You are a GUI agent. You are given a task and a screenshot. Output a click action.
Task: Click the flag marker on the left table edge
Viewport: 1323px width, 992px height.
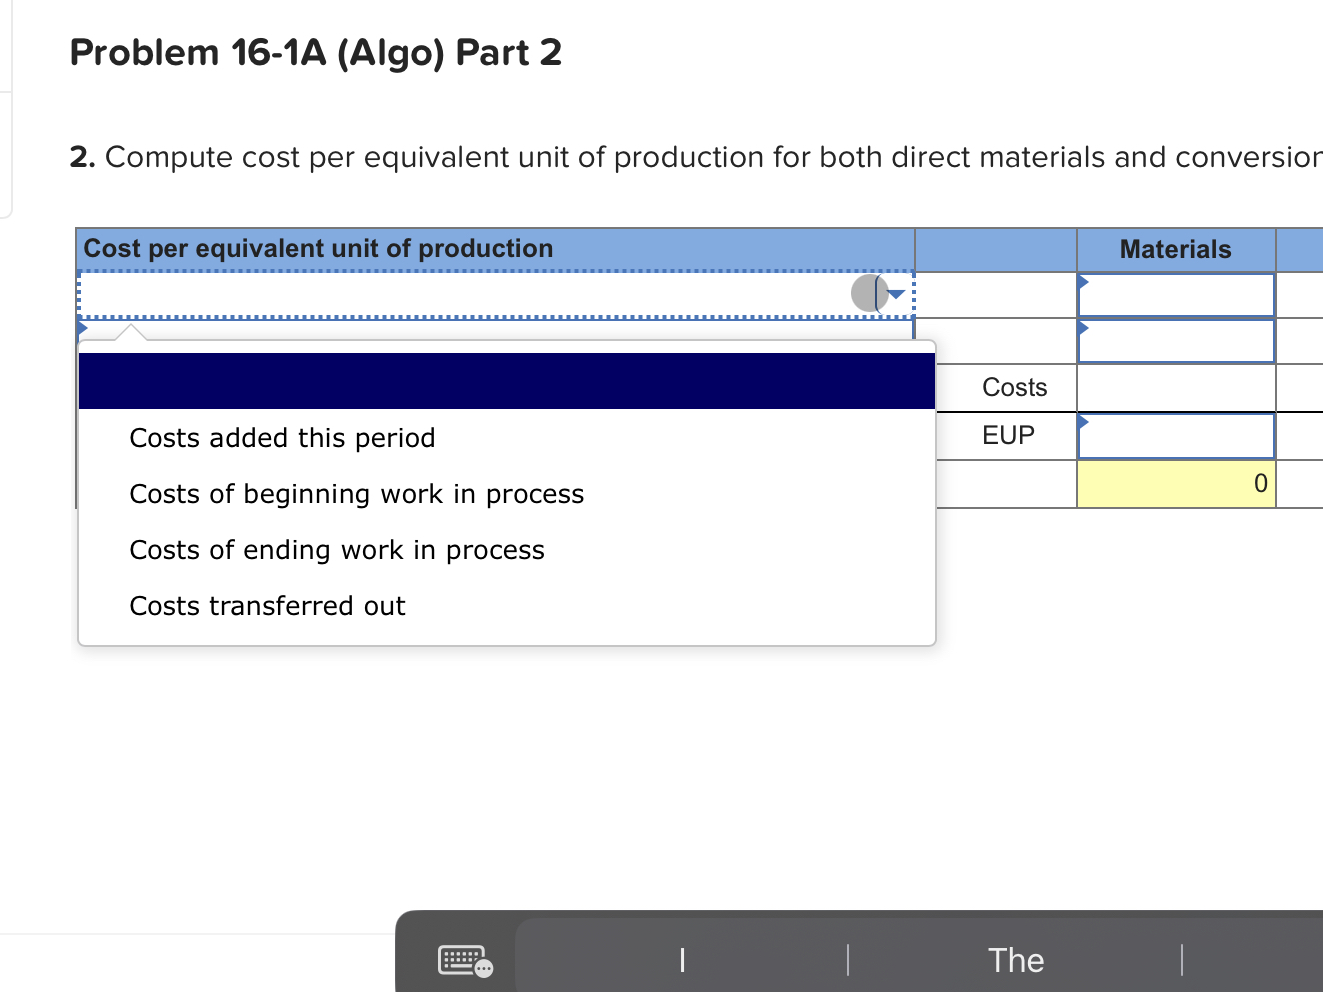(81, 327)
